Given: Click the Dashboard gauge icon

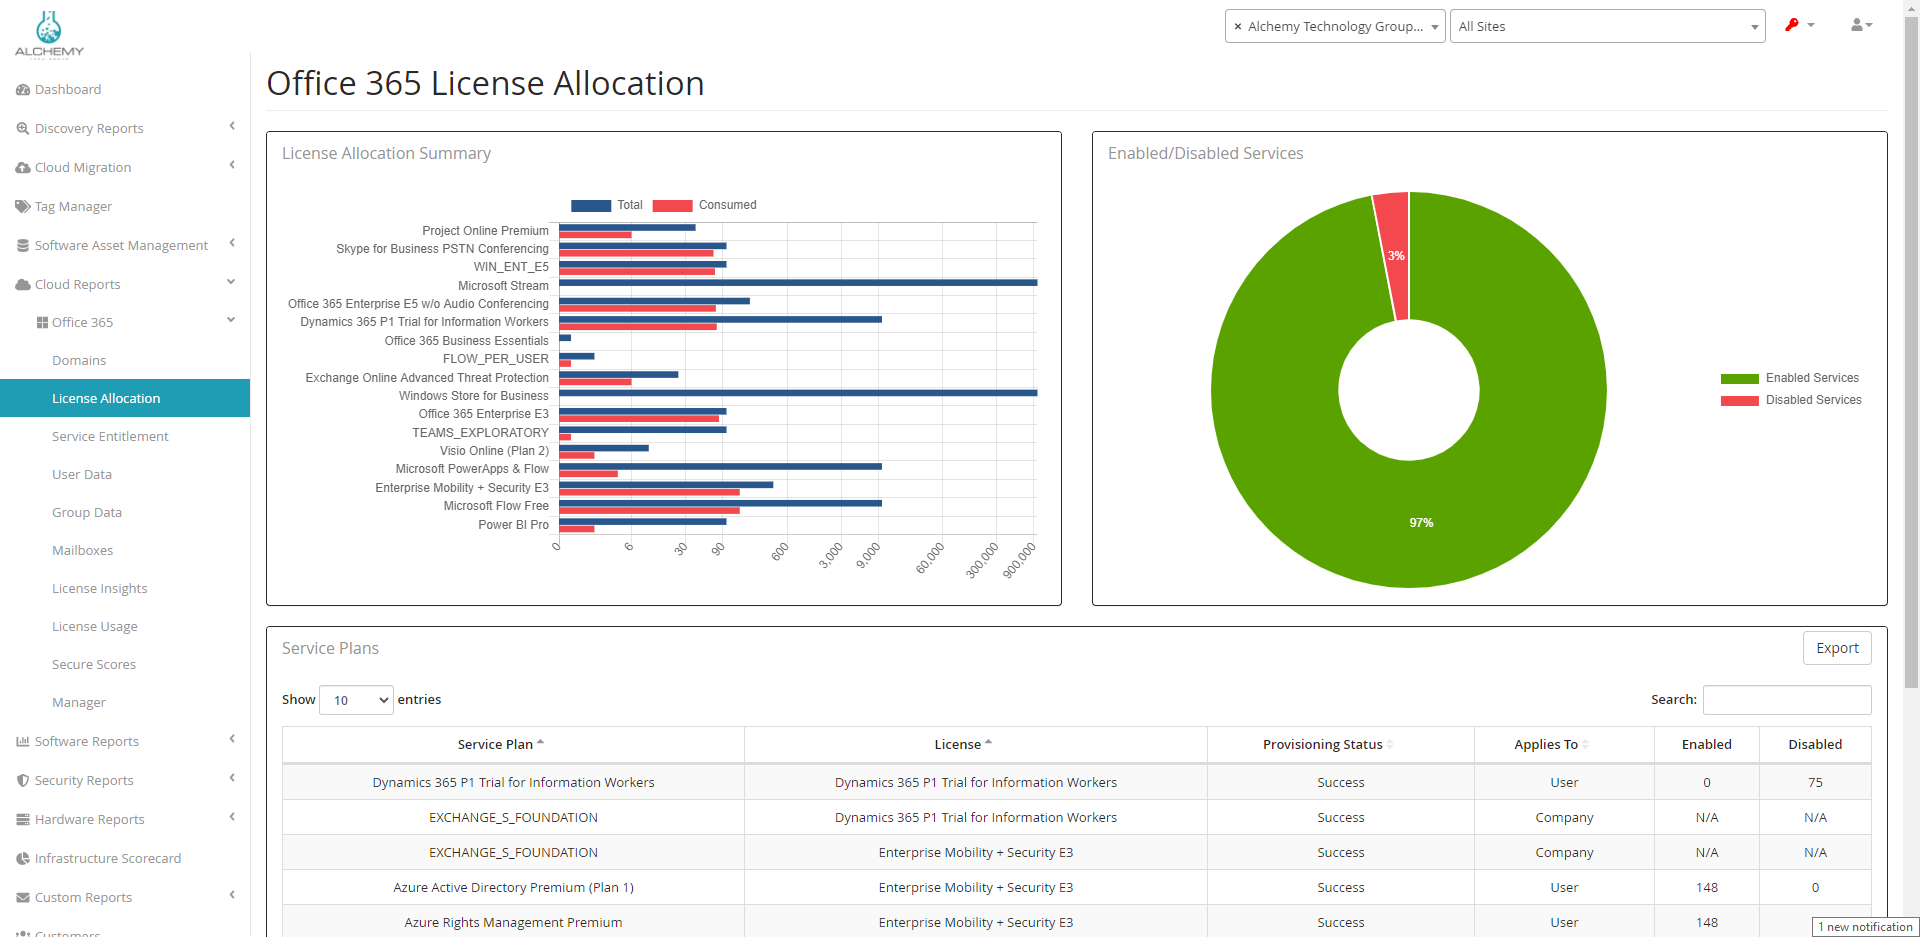Looking at the screenshot, I should click(x=23, y=90).
